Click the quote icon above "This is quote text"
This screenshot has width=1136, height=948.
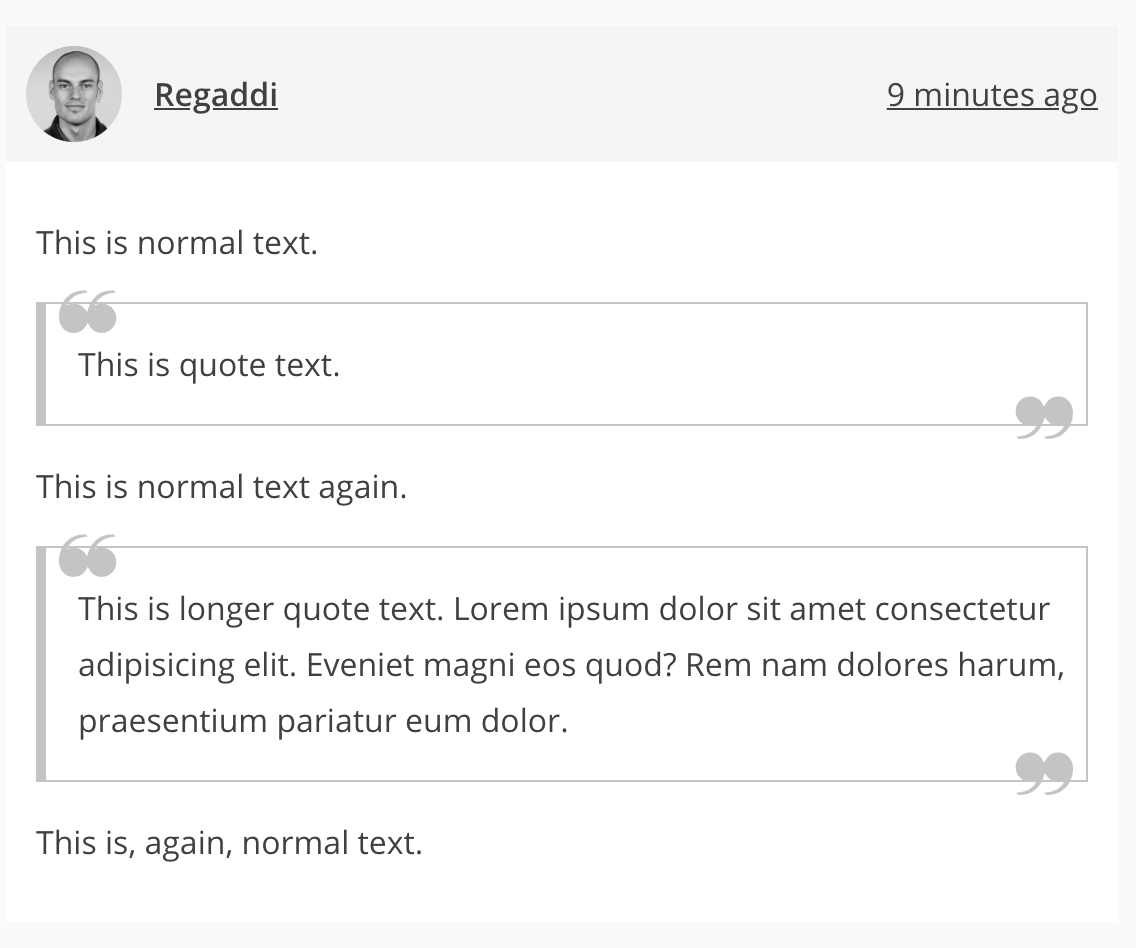(x=88, y=310)
